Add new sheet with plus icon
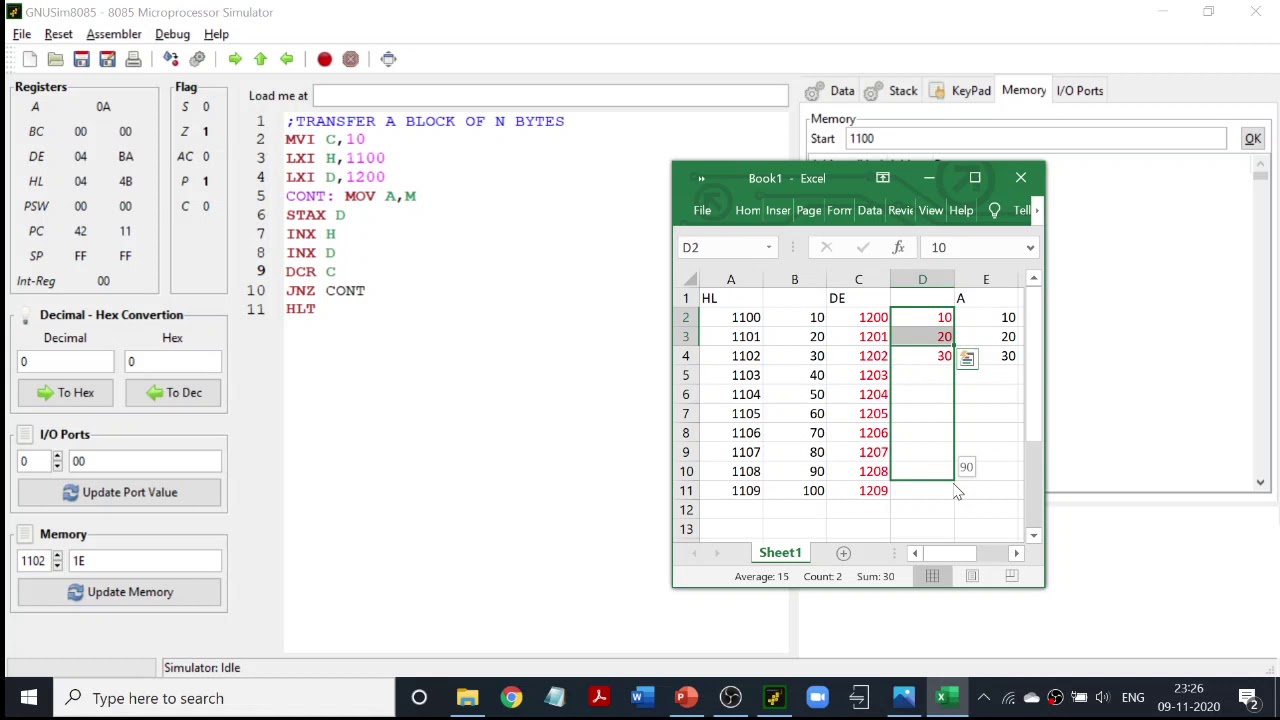 pos(843,553)
